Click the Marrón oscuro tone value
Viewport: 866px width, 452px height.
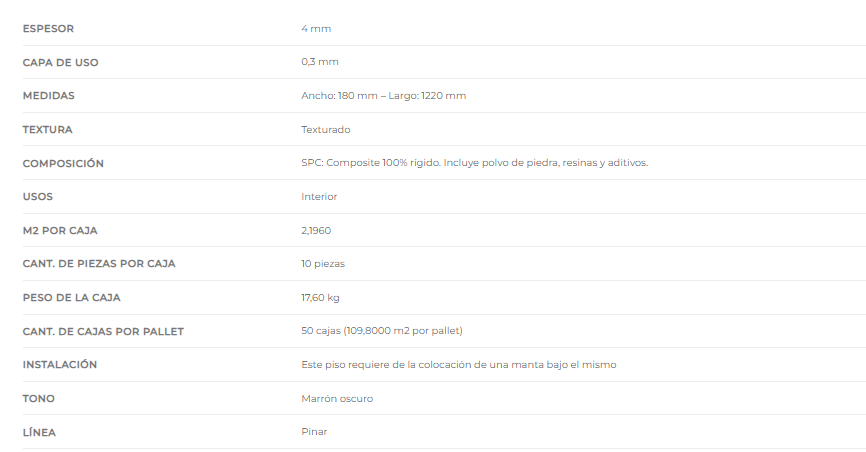coord(337,398)
